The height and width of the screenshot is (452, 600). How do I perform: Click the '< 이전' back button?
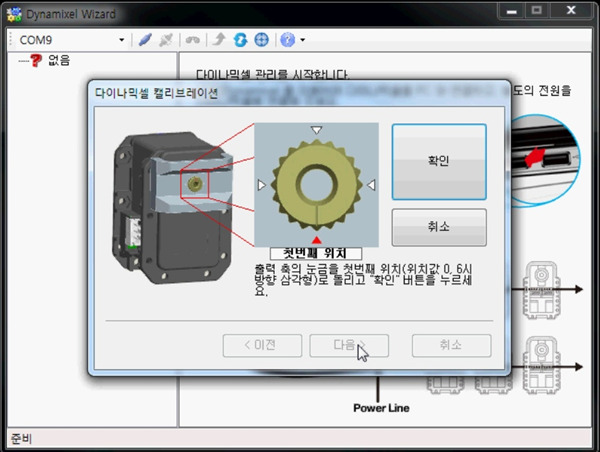262,345
